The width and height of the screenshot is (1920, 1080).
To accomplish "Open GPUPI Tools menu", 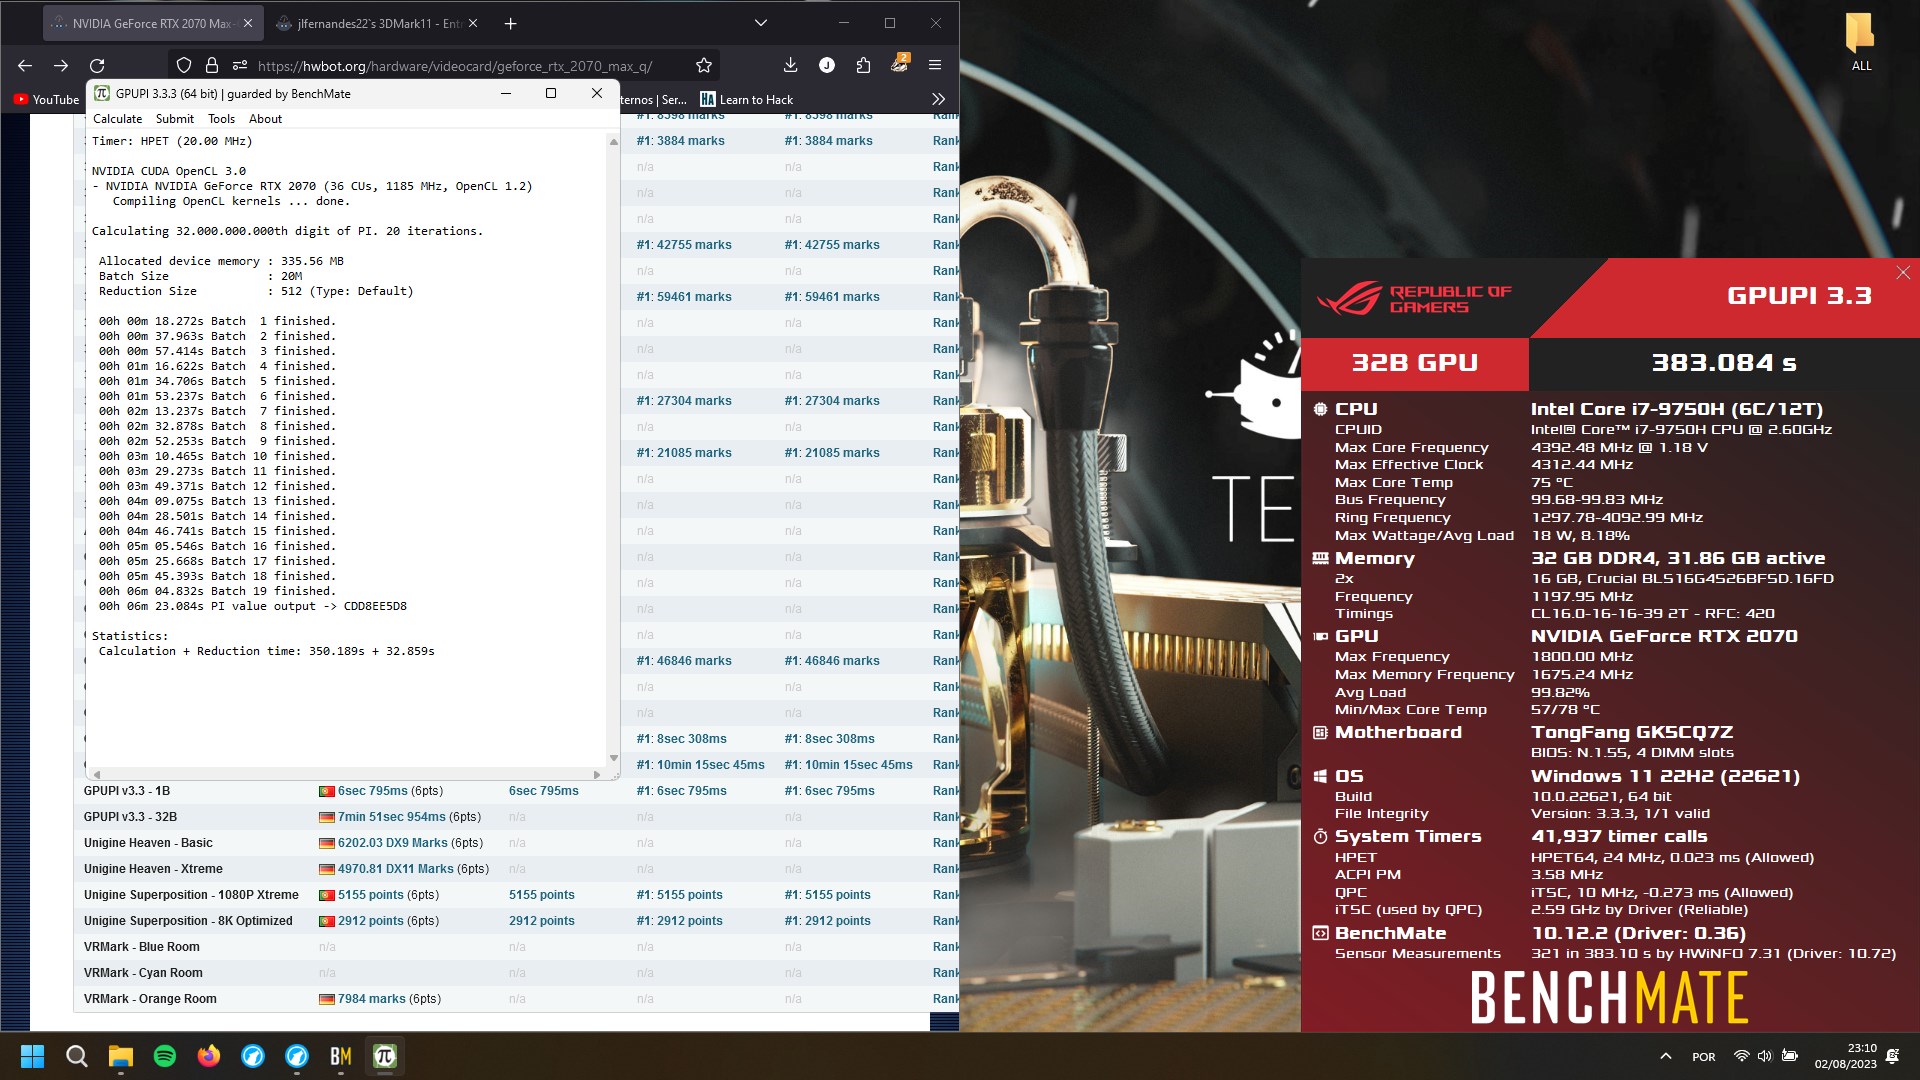I will 222,119.
